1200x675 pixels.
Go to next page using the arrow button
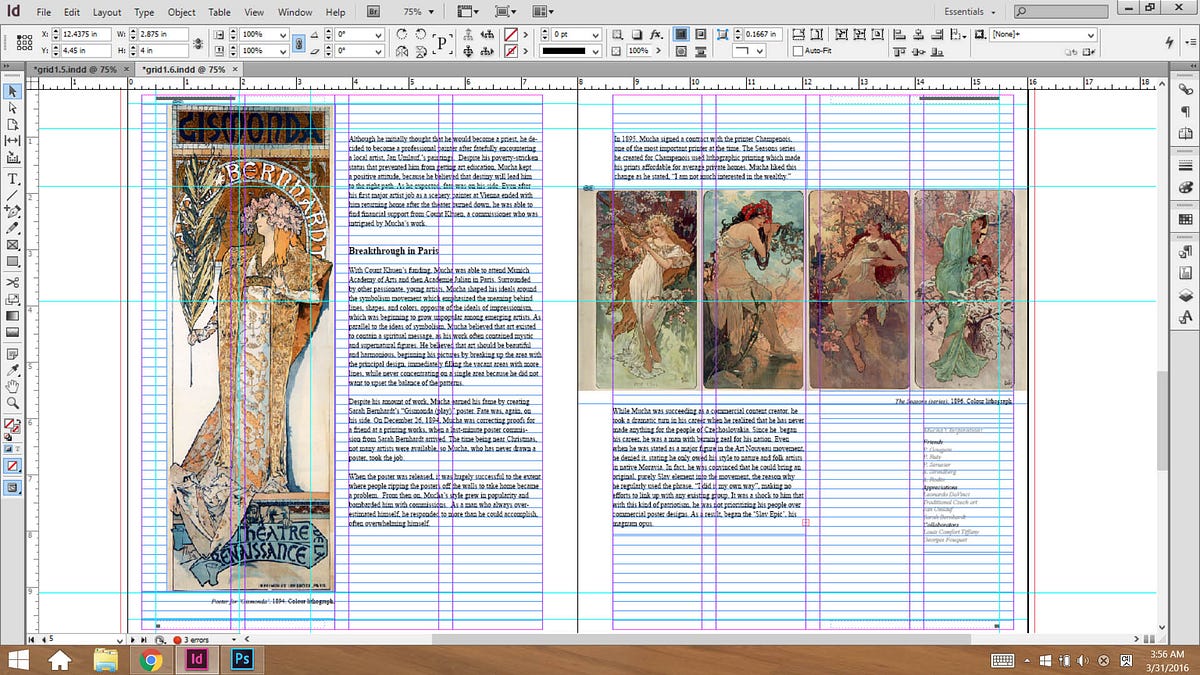click(x=134, y=638)
